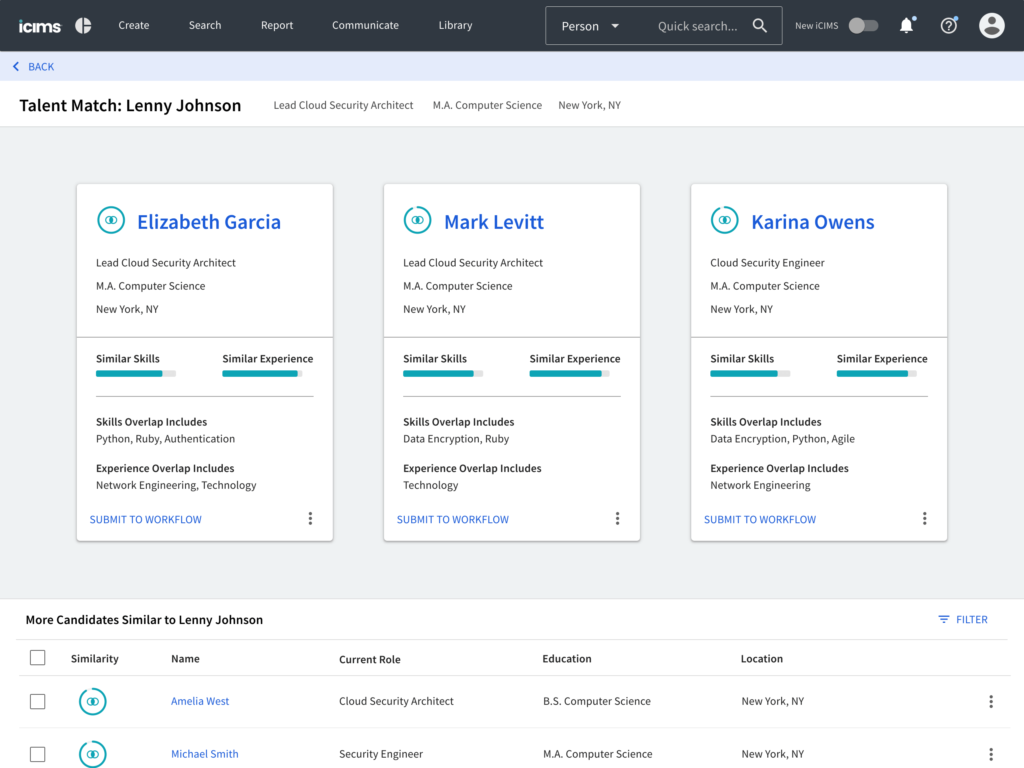Click Karina Owens' Similar Skills bar

point(749,374)
